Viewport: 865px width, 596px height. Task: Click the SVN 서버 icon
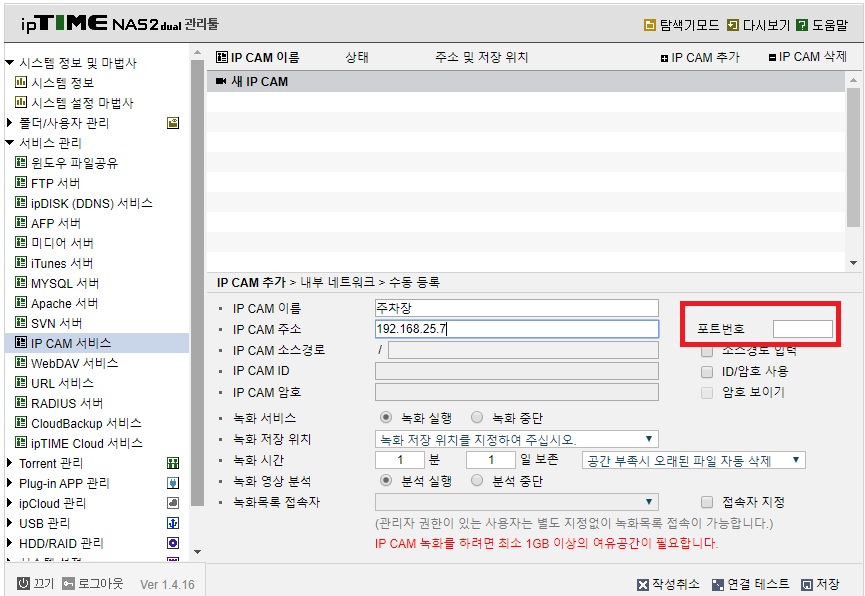tap(21, 322)
